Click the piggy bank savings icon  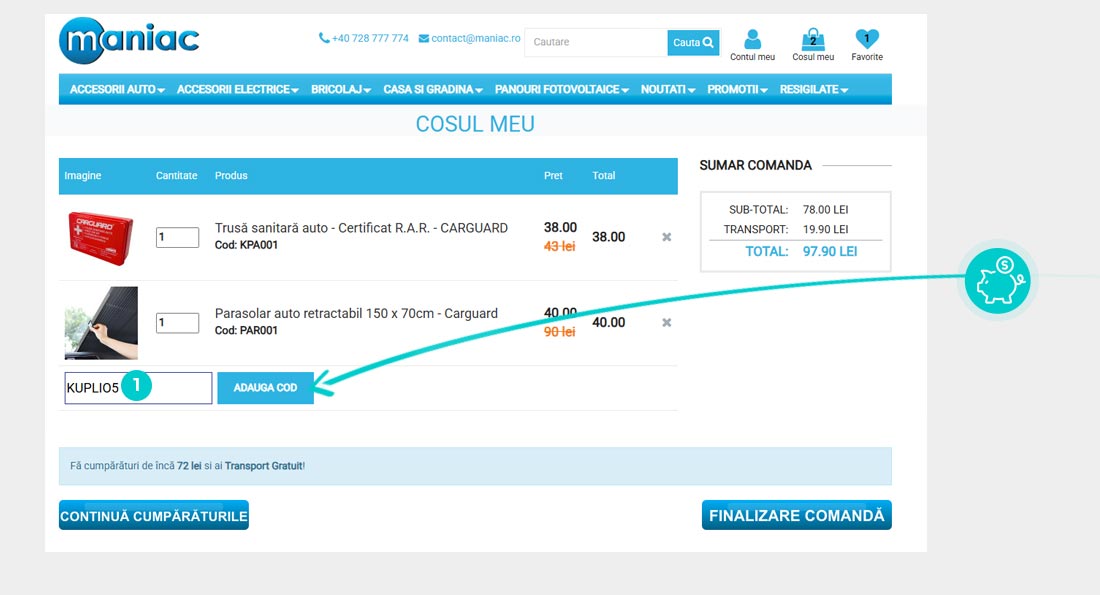tap(997, 281)
